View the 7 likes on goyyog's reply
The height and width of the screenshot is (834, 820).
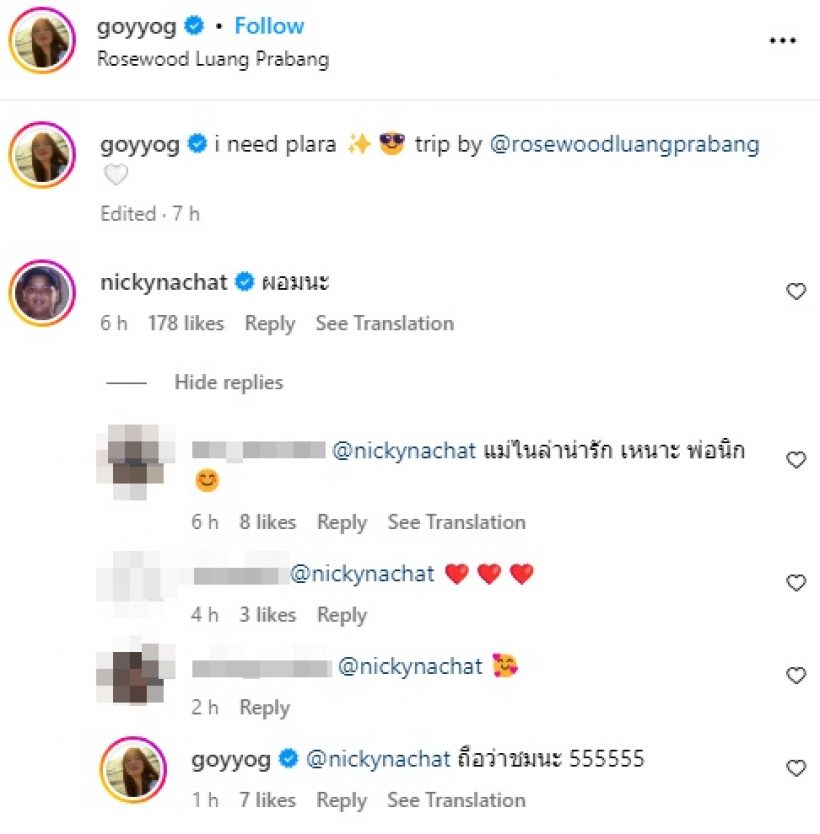267,800
